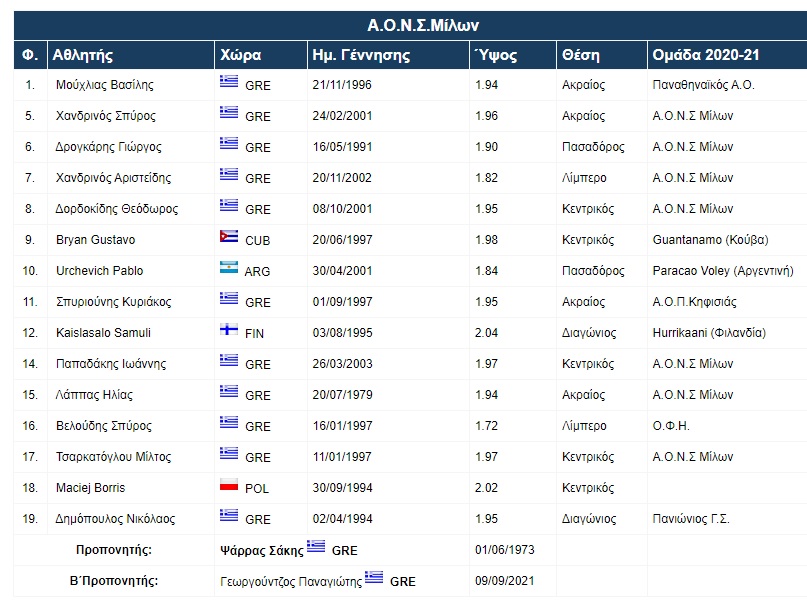The height and width of the screenshot is (606, 807).
Task: Select the Προπονητής row label
Action: (x=113, y=550)
